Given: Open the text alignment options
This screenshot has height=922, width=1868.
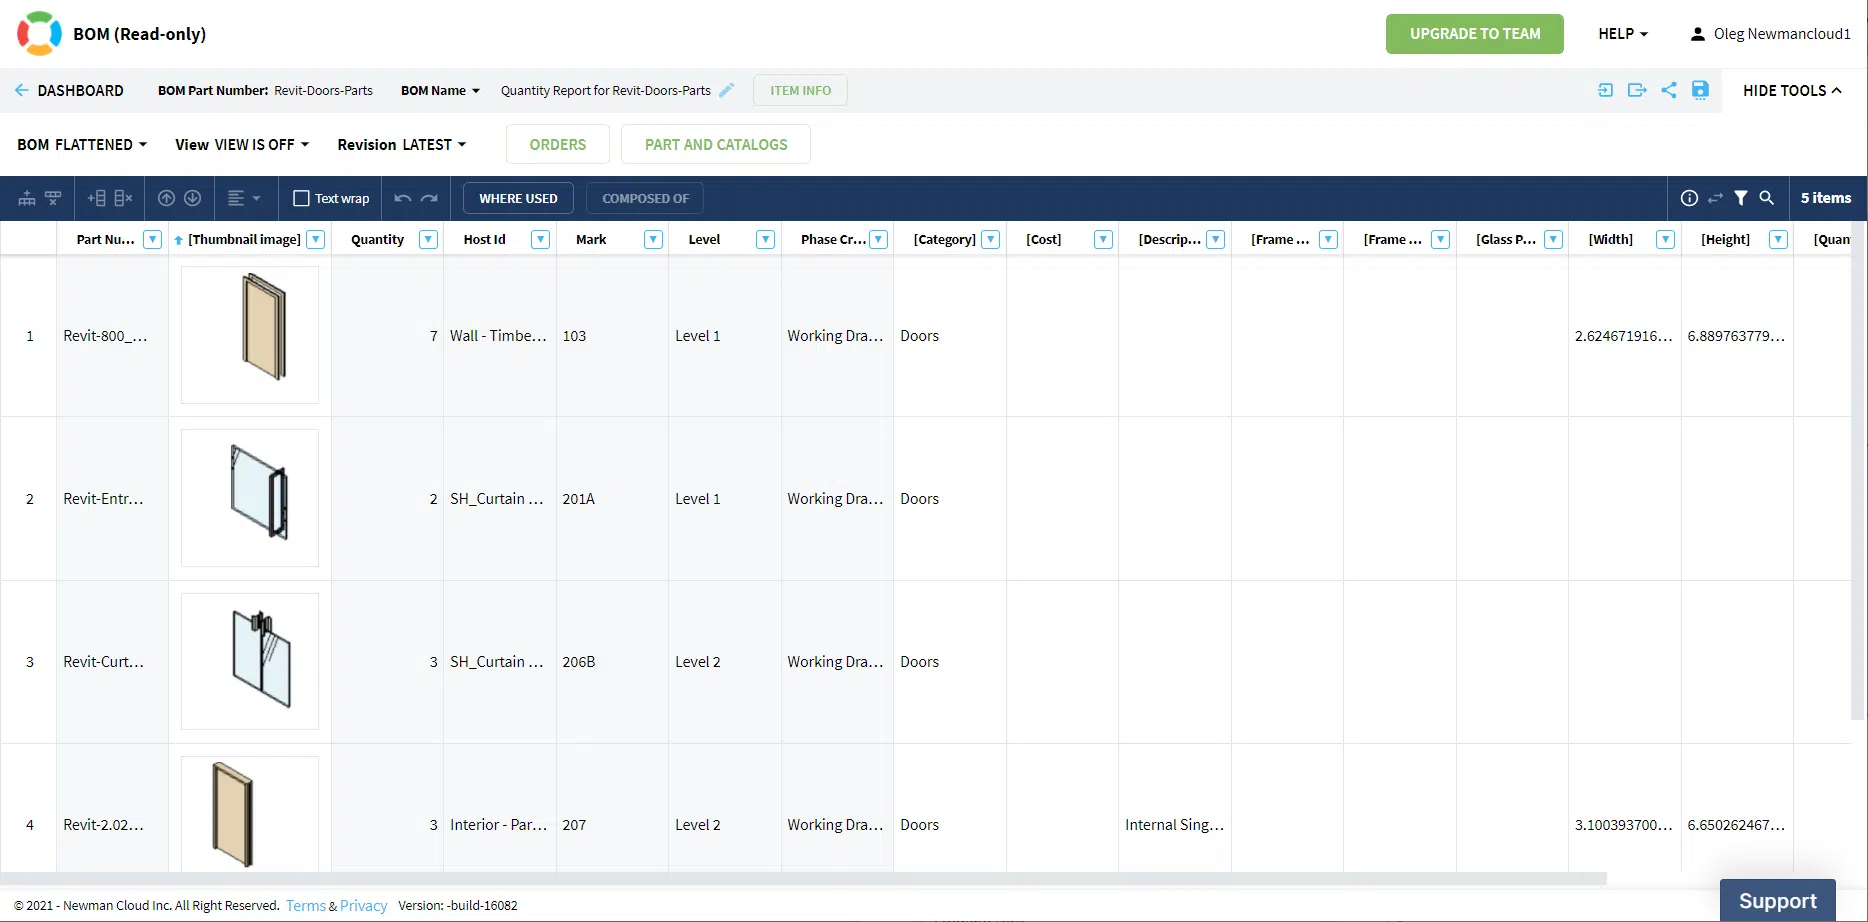Looking at the screenshot, I should pyautogui.click(x=244, y=198).
